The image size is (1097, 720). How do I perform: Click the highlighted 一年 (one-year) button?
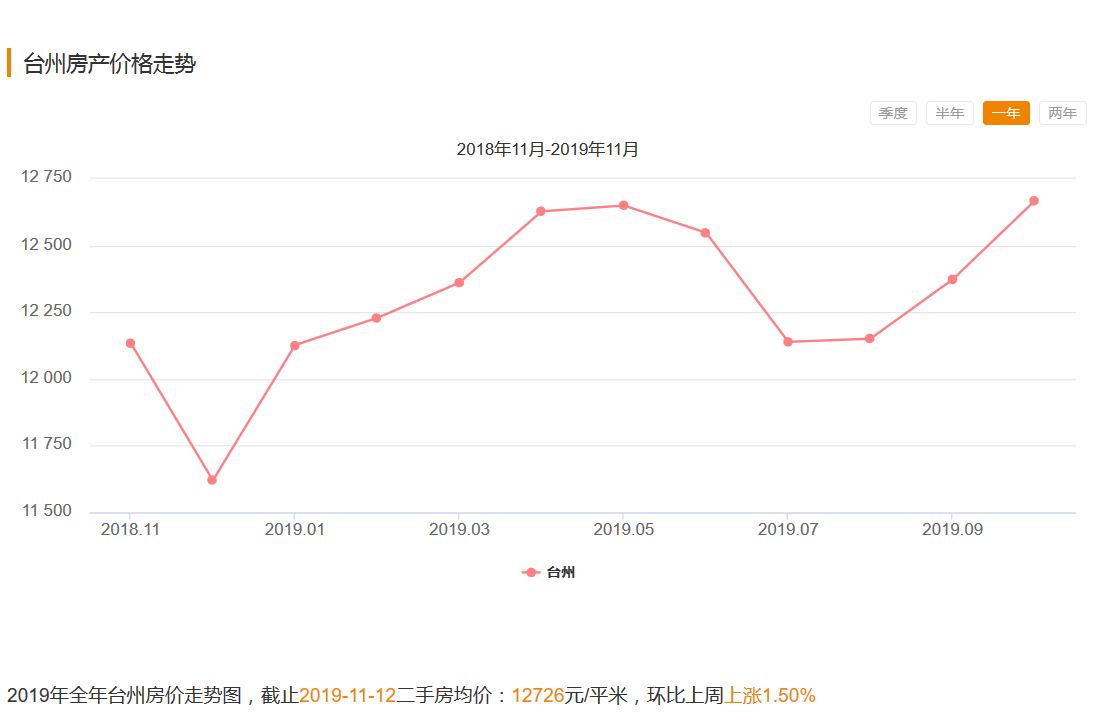[1006, 113]
